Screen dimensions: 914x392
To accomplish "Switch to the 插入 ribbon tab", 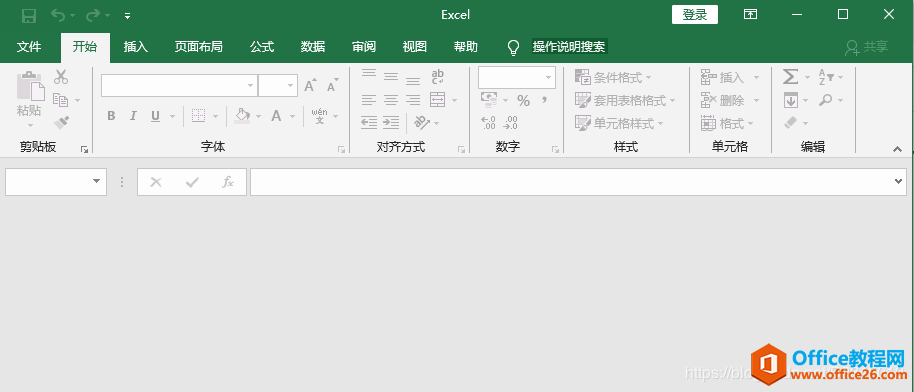I will (x=136, y=47).
